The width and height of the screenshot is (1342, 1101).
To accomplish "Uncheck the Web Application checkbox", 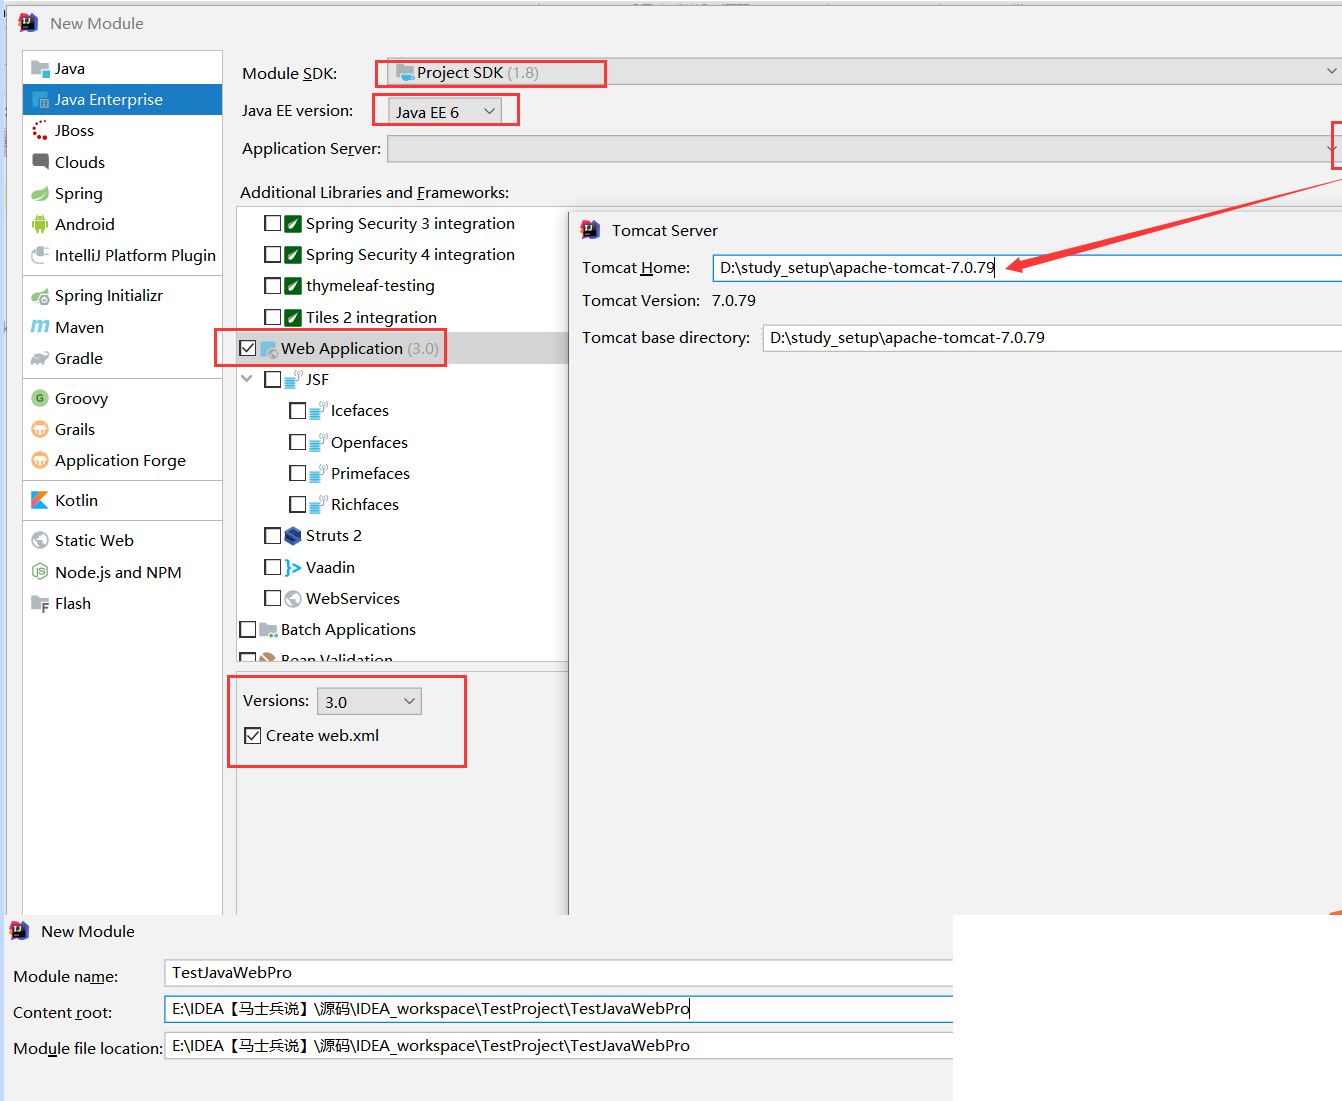I will pos(248,348).
